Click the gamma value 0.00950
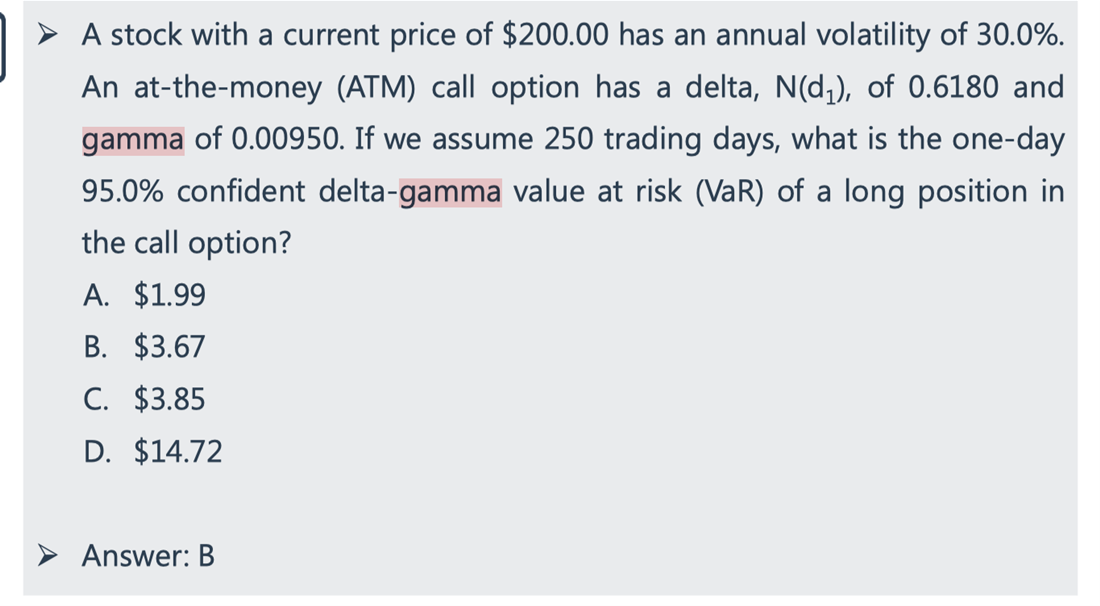Image resolution: width=1100 pixels, height=606 pixels. click(287, 140)
